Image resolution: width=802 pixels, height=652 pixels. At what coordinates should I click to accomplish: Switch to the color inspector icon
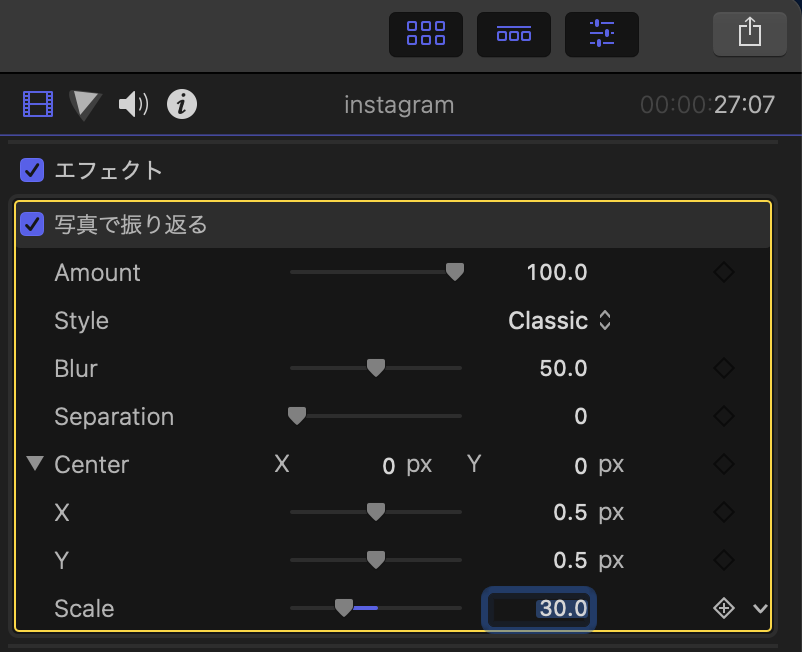tap(86, 104)
